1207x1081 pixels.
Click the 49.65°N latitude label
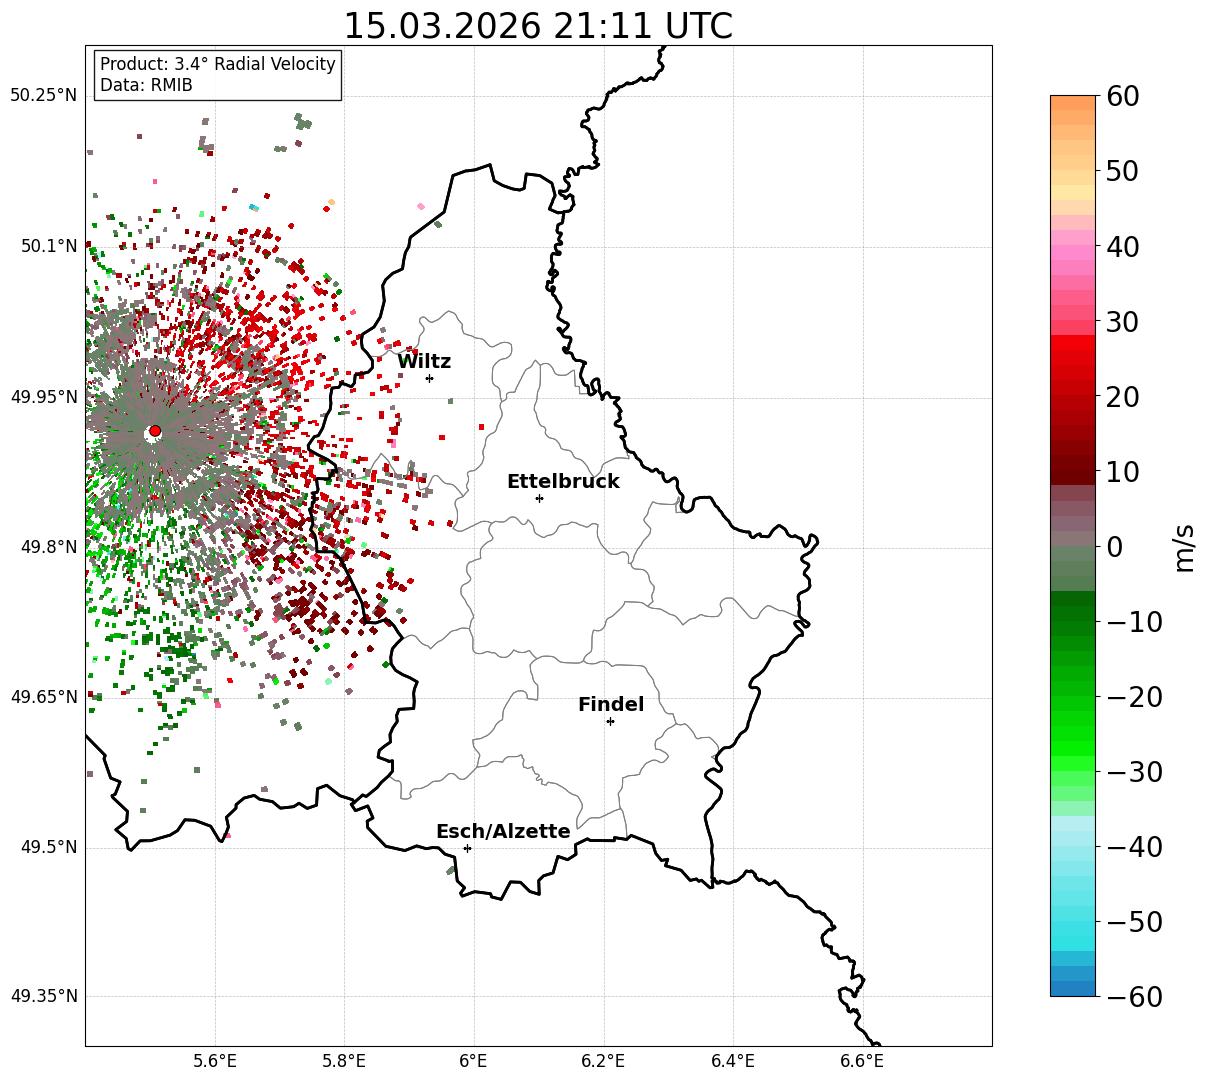43,697
